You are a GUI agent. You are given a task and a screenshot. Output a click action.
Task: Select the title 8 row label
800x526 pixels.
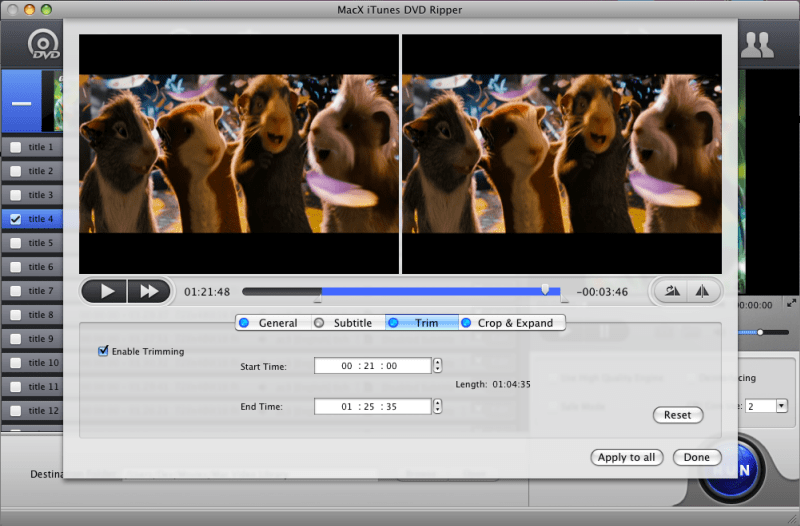coord(41,315)
